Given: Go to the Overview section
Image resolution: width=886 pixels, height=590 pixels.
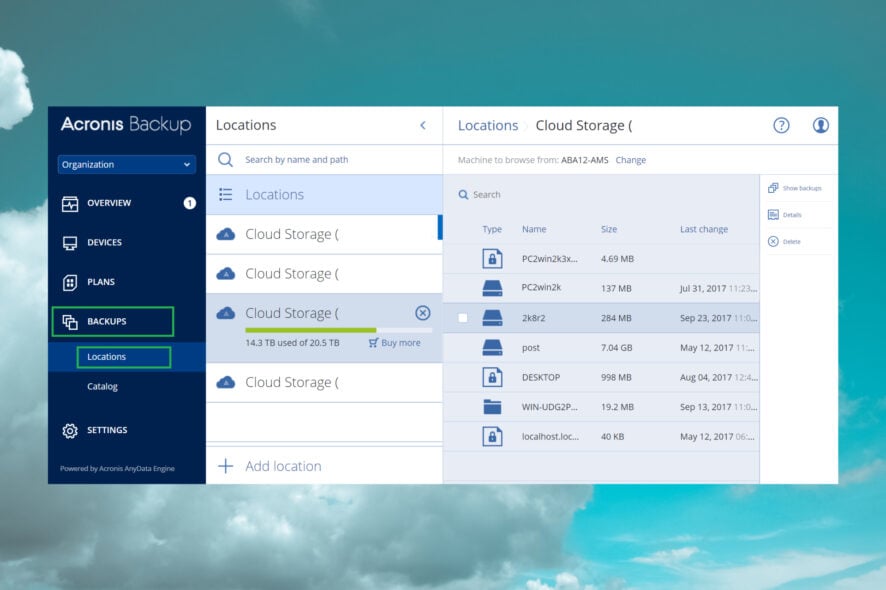Looking at the screenshot, I should click(x=109, y=203).
